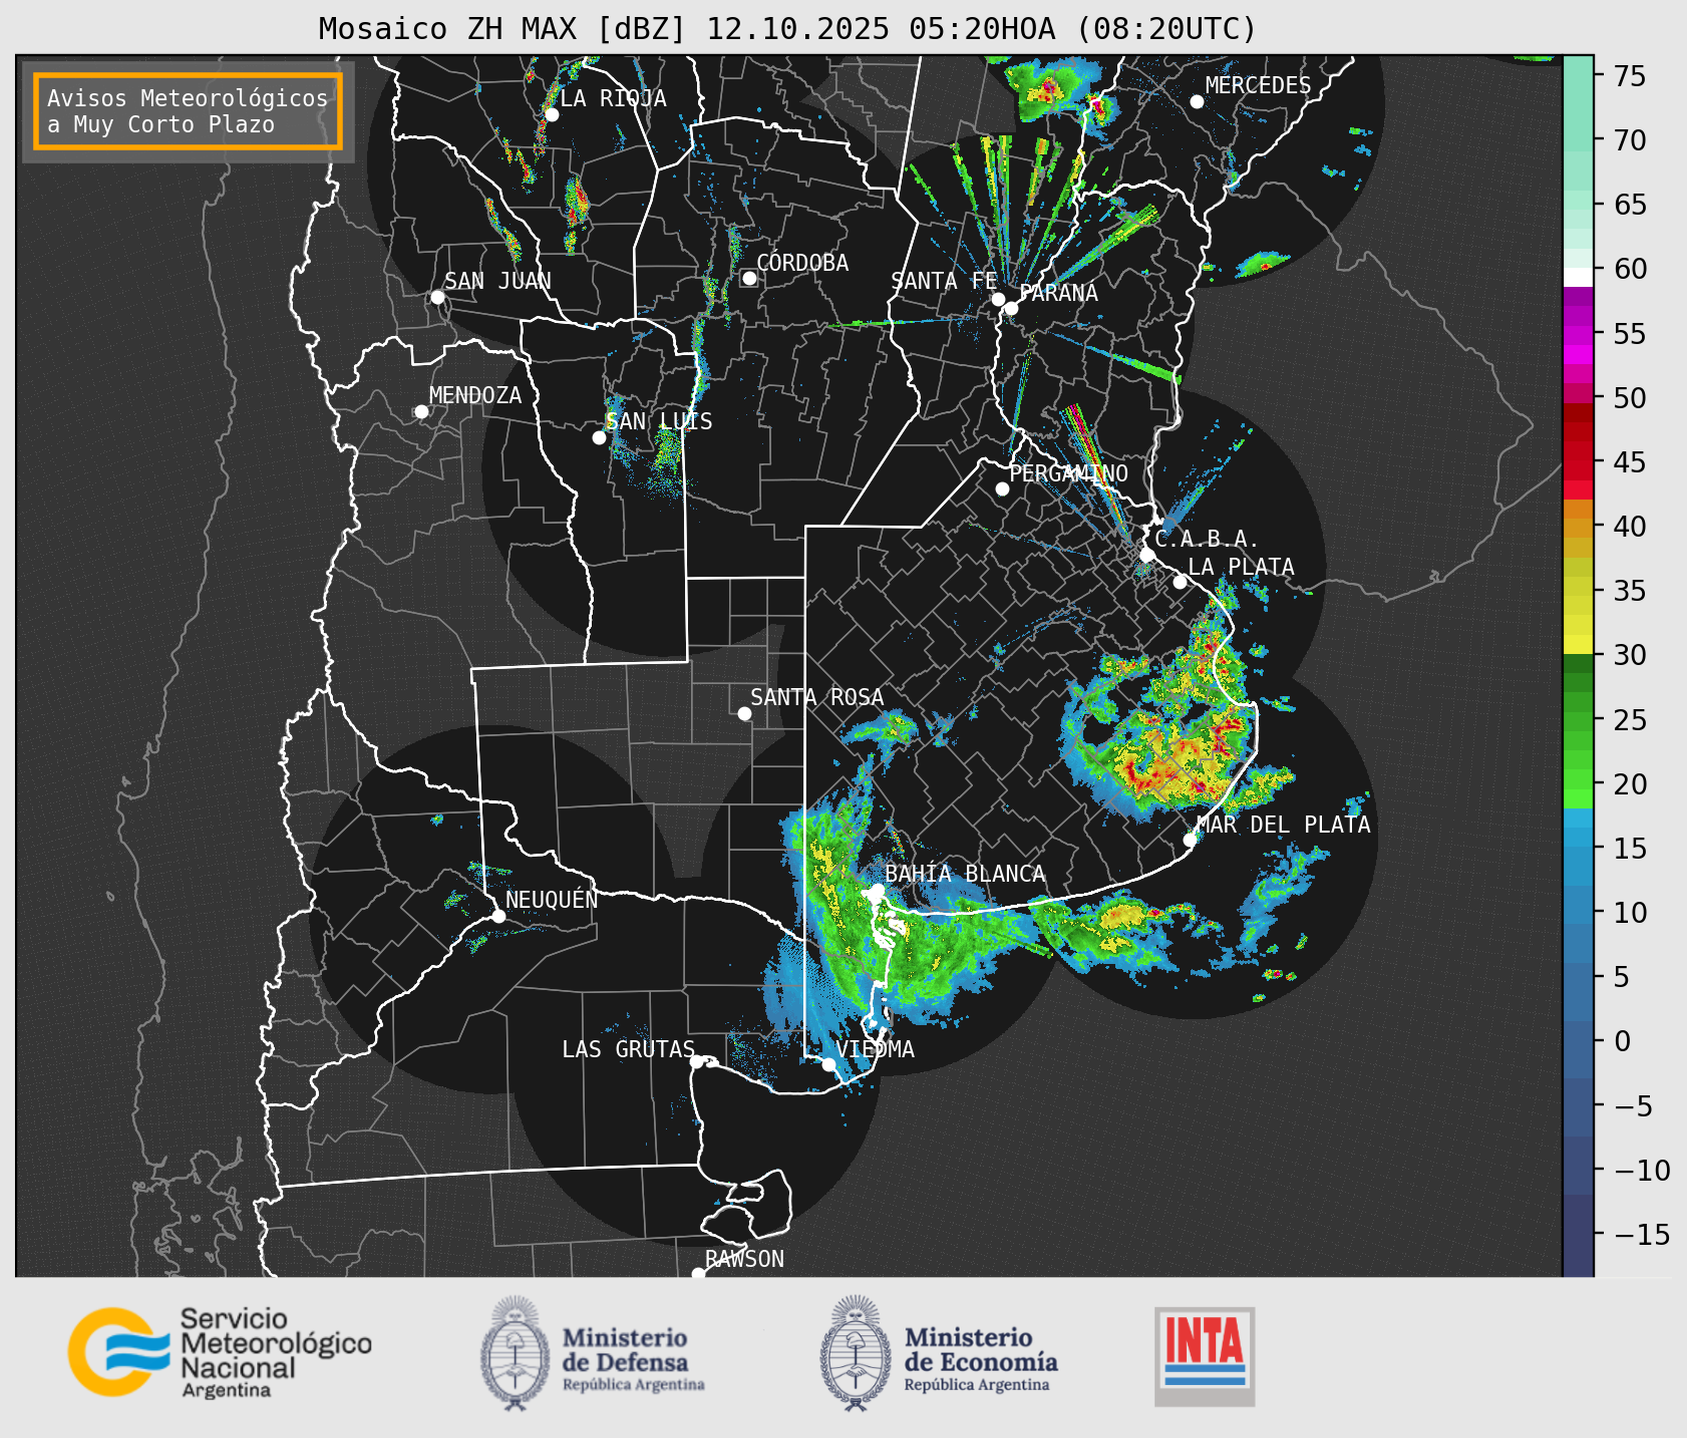Image resolution: width=1687 pixels, height=1438 pixels.
Task: Pick the red 45 dBZ color band
Action: (x=1577, y=462)
